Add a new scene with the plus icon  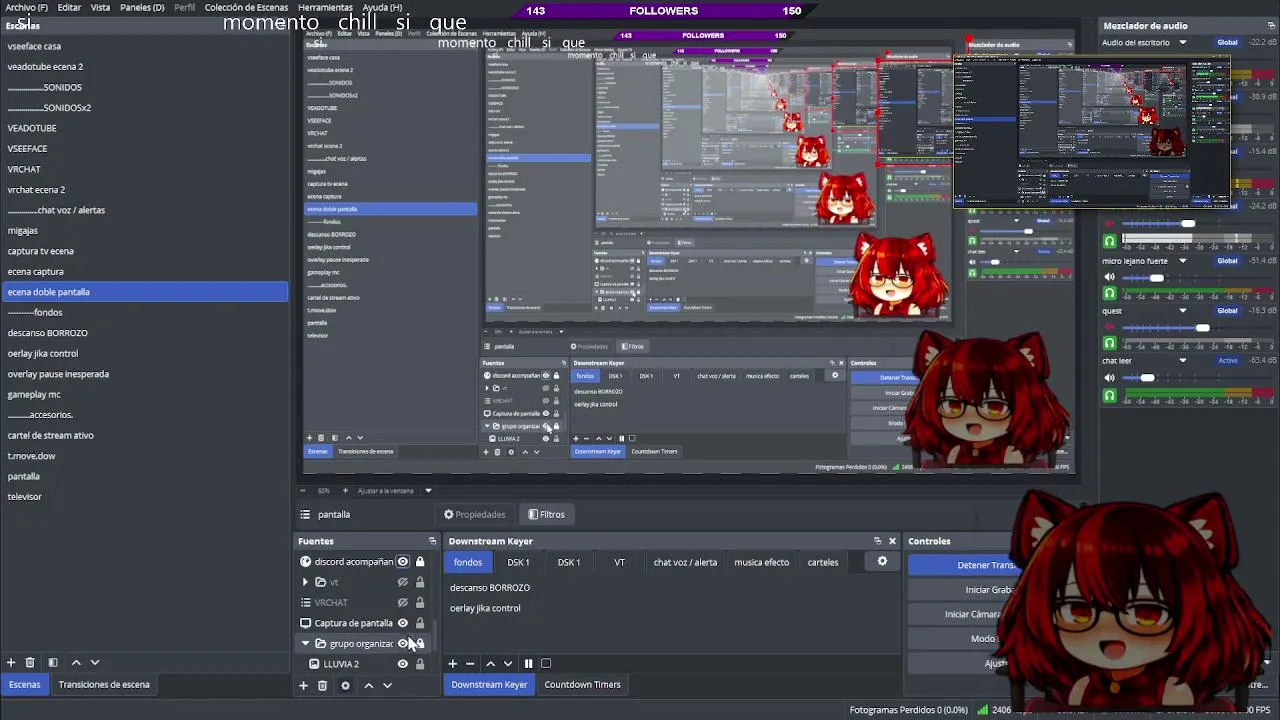11,662
